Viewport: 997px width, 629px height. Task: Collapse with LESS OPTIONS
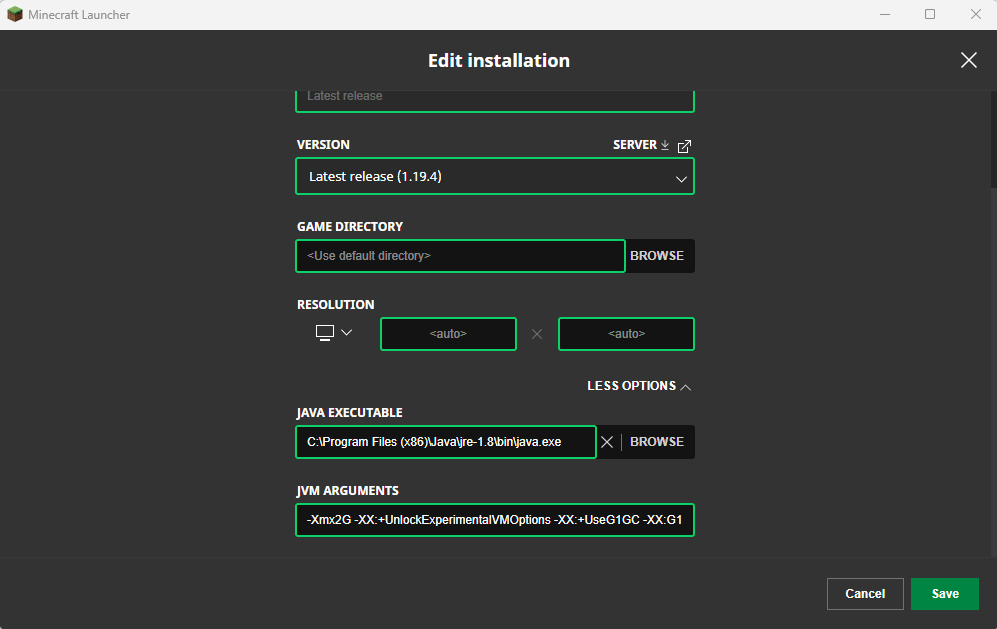coord(639,386)
